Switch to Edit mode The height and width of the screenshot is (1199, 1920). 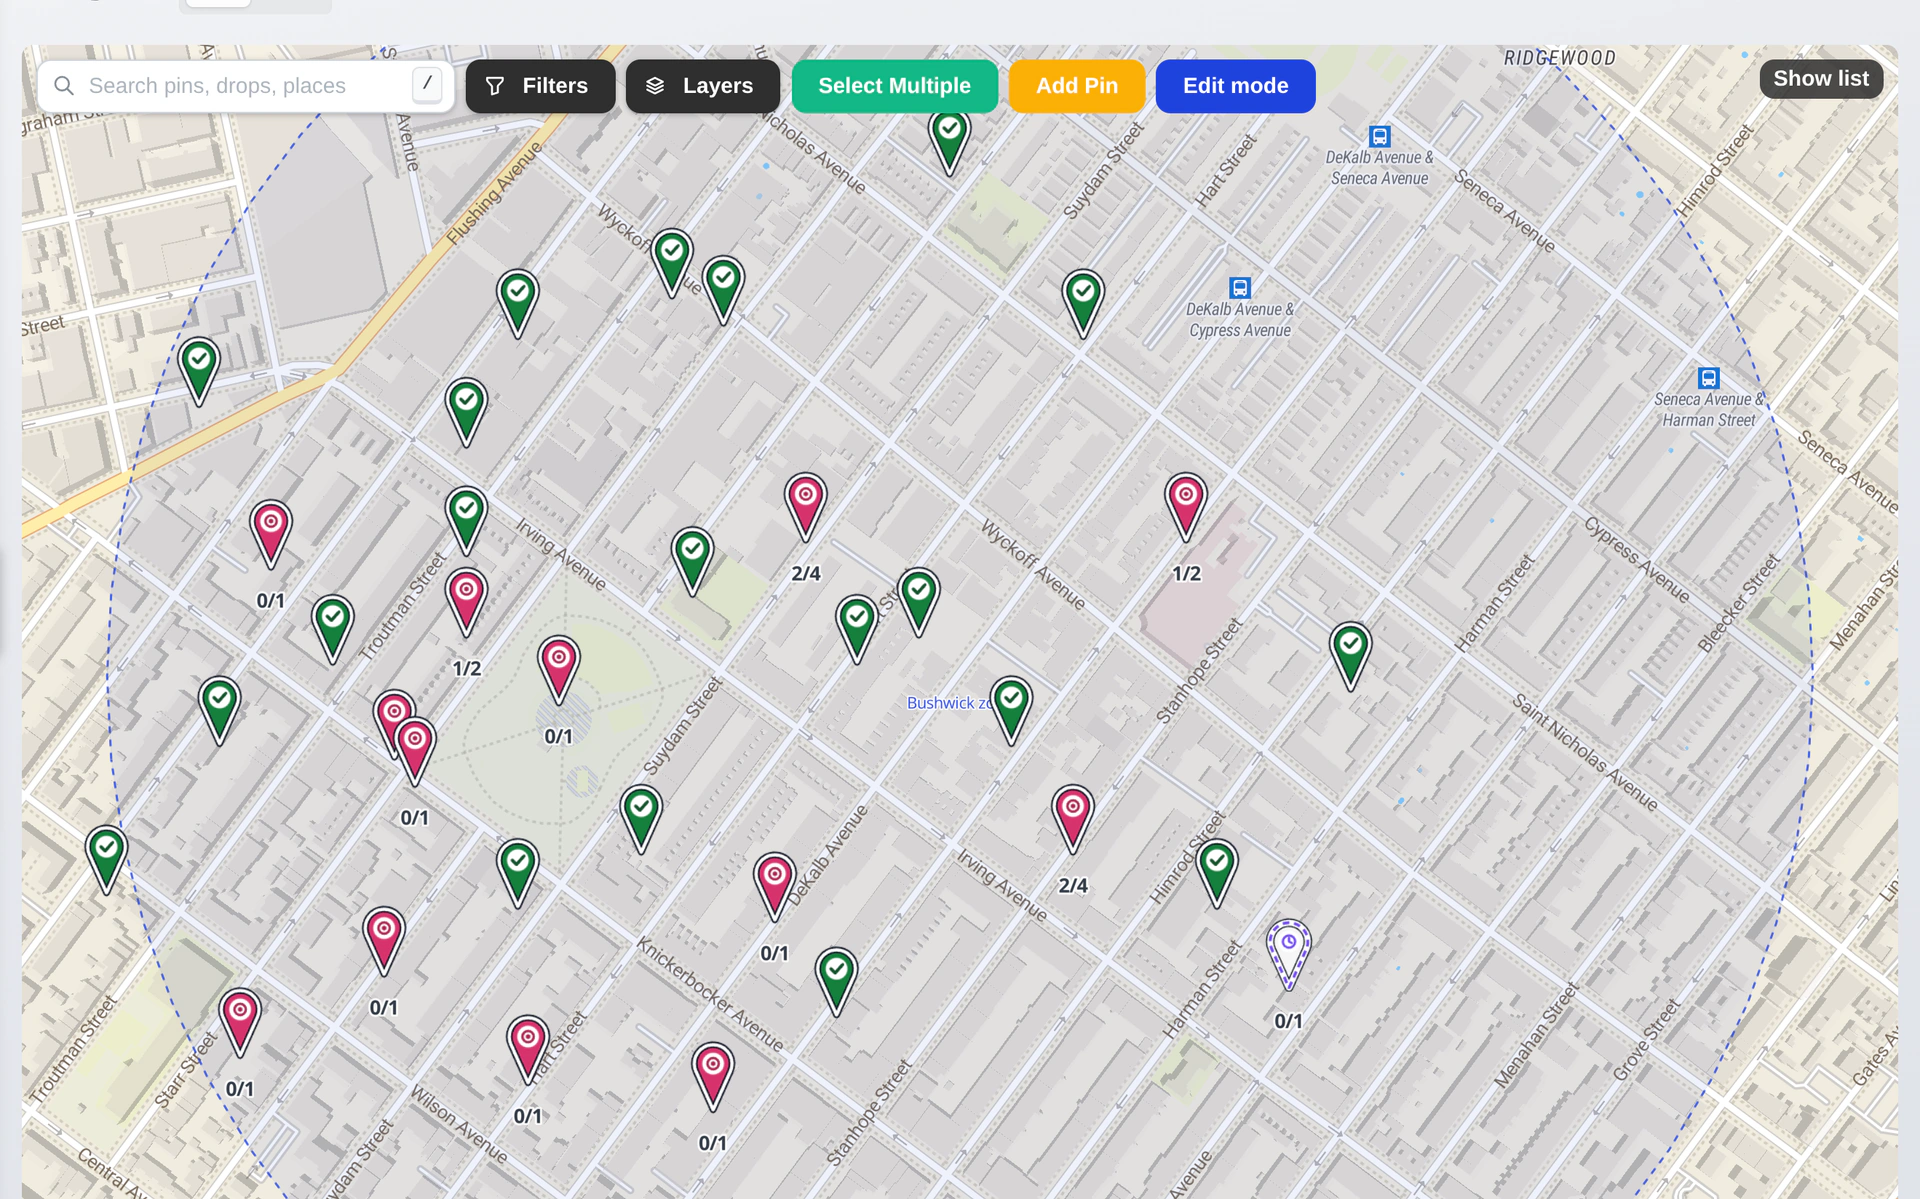click(1235, 86)
